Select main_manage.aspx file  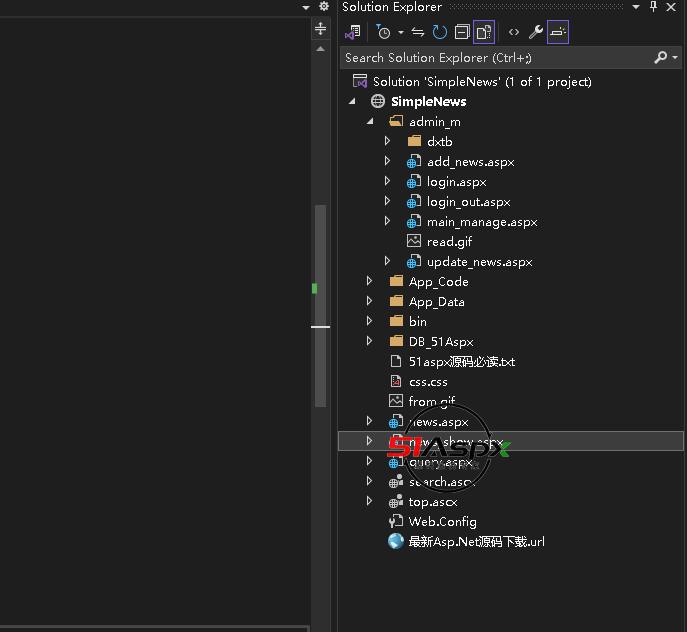point(482,222)
